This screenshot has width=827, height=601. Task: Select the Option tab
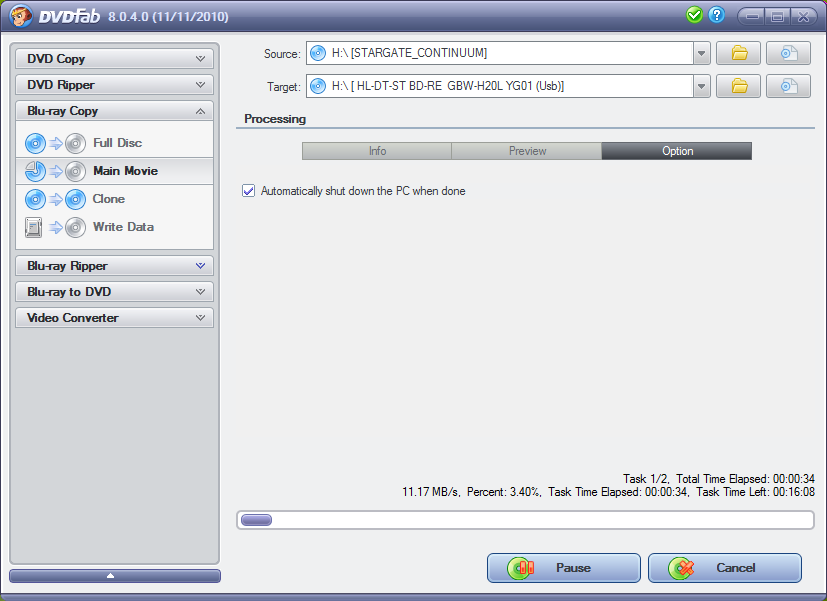(677, 151)
